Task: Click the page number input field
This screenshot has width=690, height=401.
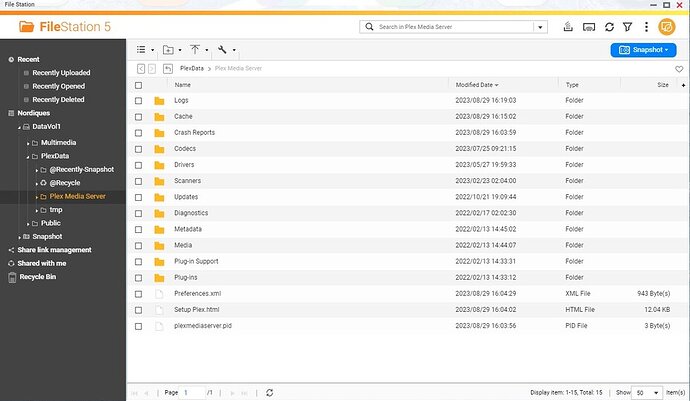Action: coord(193,392)
